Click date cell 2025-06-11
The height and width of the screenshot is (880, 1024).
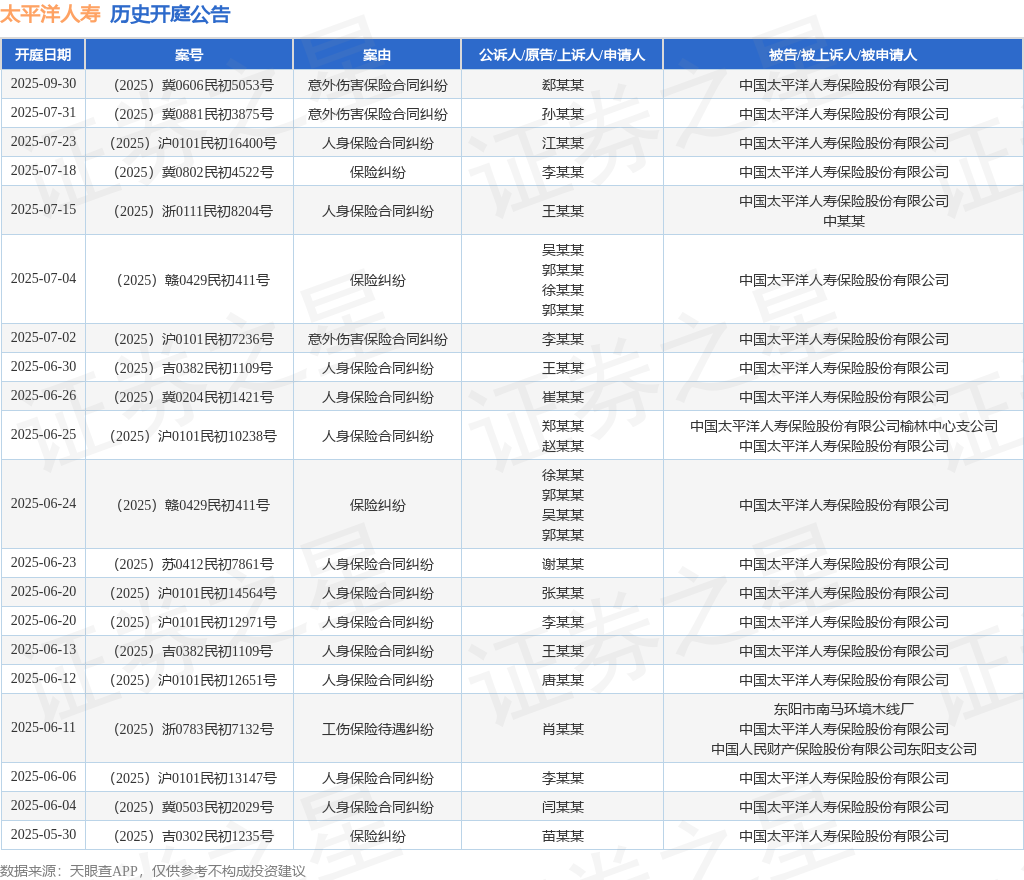(43, 728)
